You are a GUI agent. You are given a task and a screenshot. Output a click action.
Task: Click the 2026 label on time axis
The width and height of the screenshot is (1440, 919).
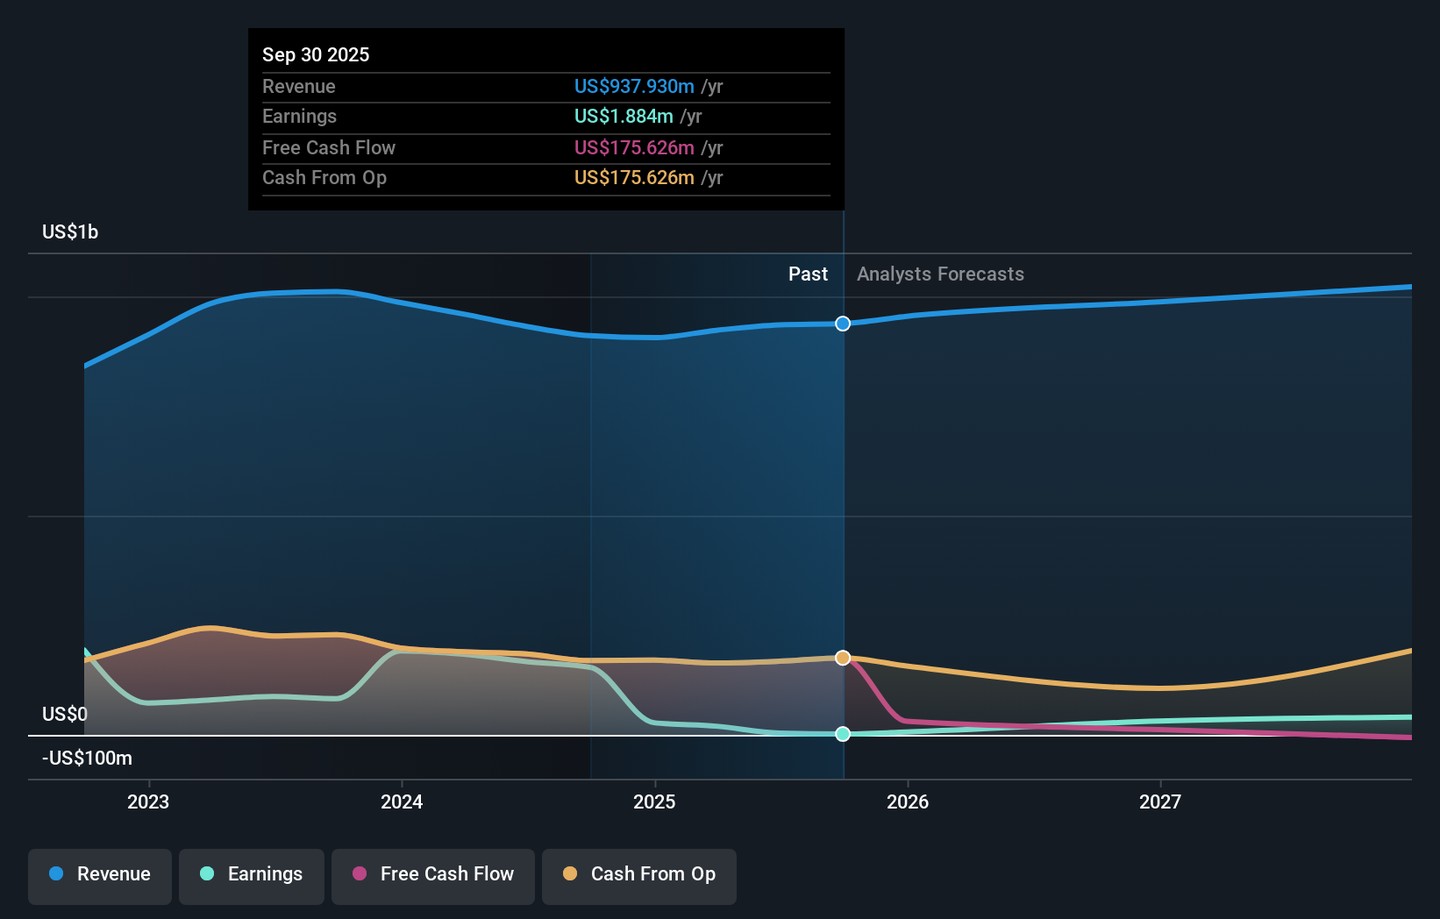(907, 802)
